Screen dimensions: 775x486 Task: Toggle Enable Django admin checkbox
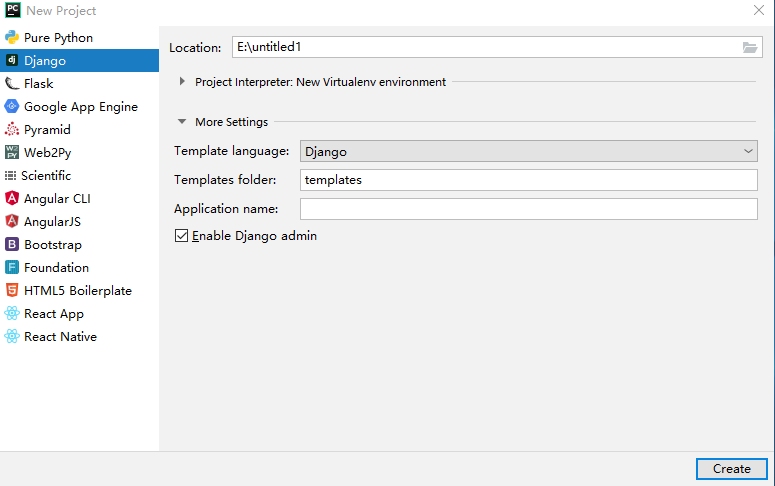pos(181,236)
